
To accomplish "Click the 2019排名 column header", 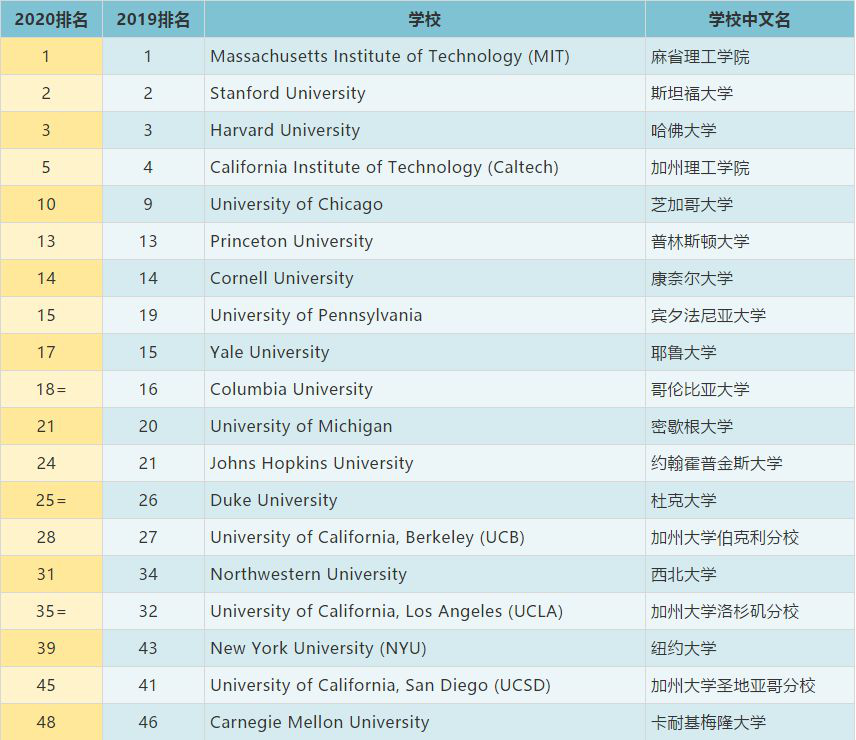I will click(153, 19).
